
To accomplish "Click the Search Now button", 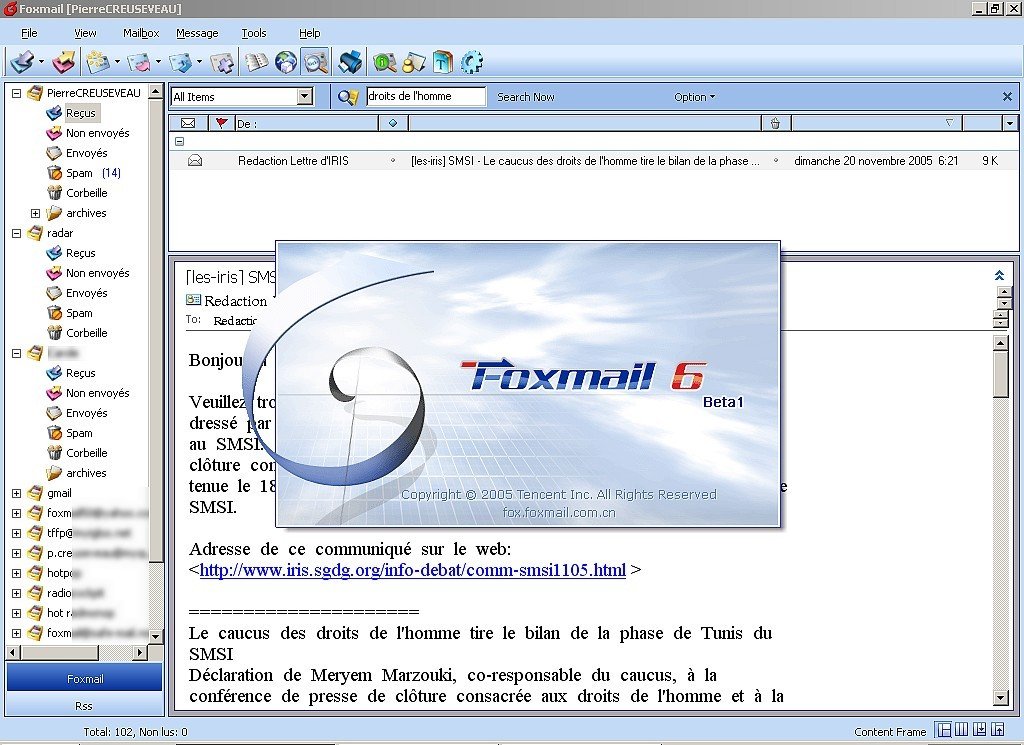I will coord(525,97).
